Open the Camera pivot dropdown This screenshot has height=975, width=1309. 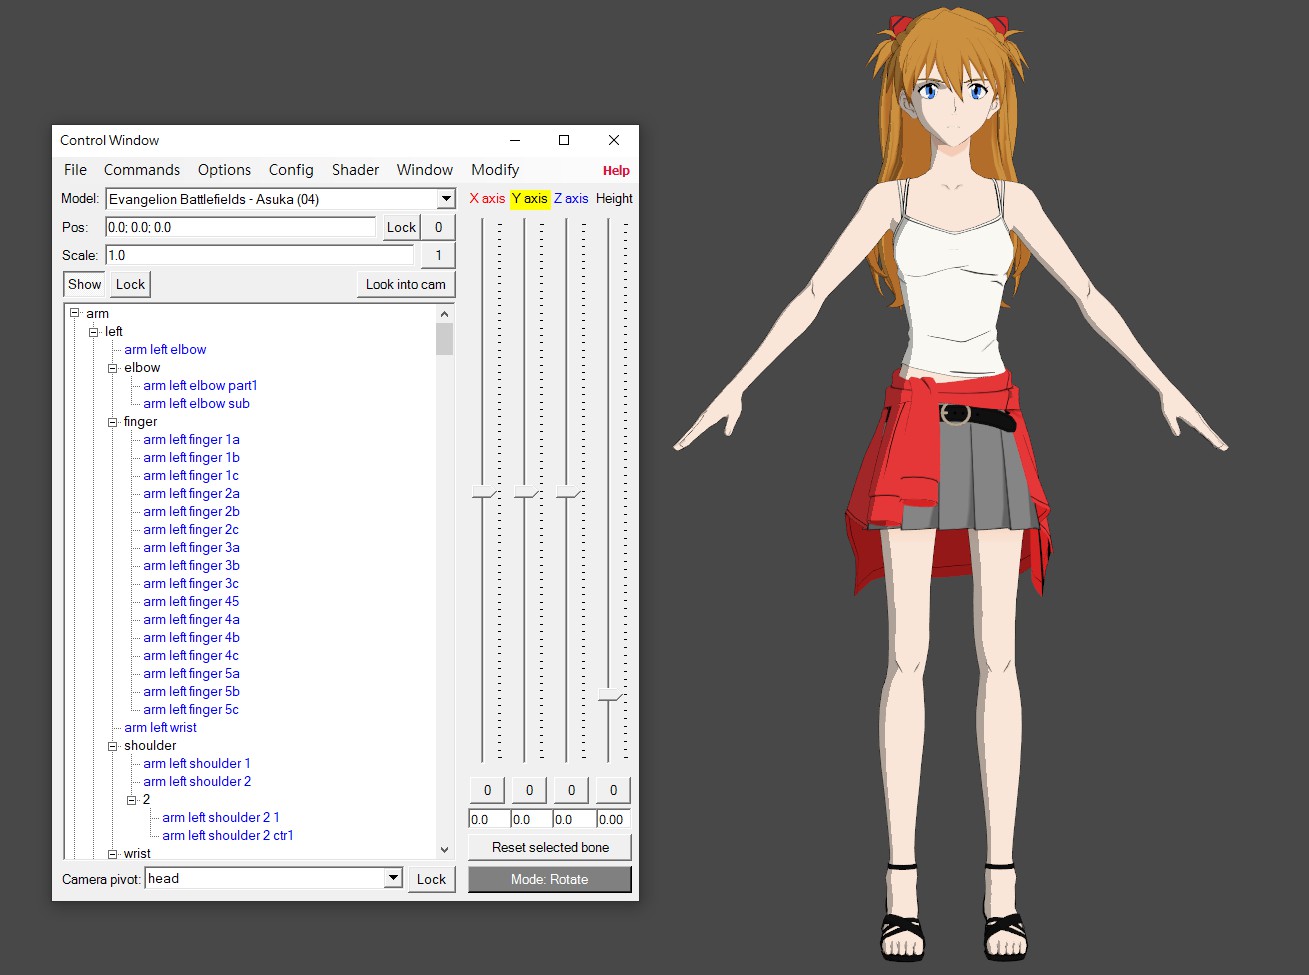click(x=393, y=879)
